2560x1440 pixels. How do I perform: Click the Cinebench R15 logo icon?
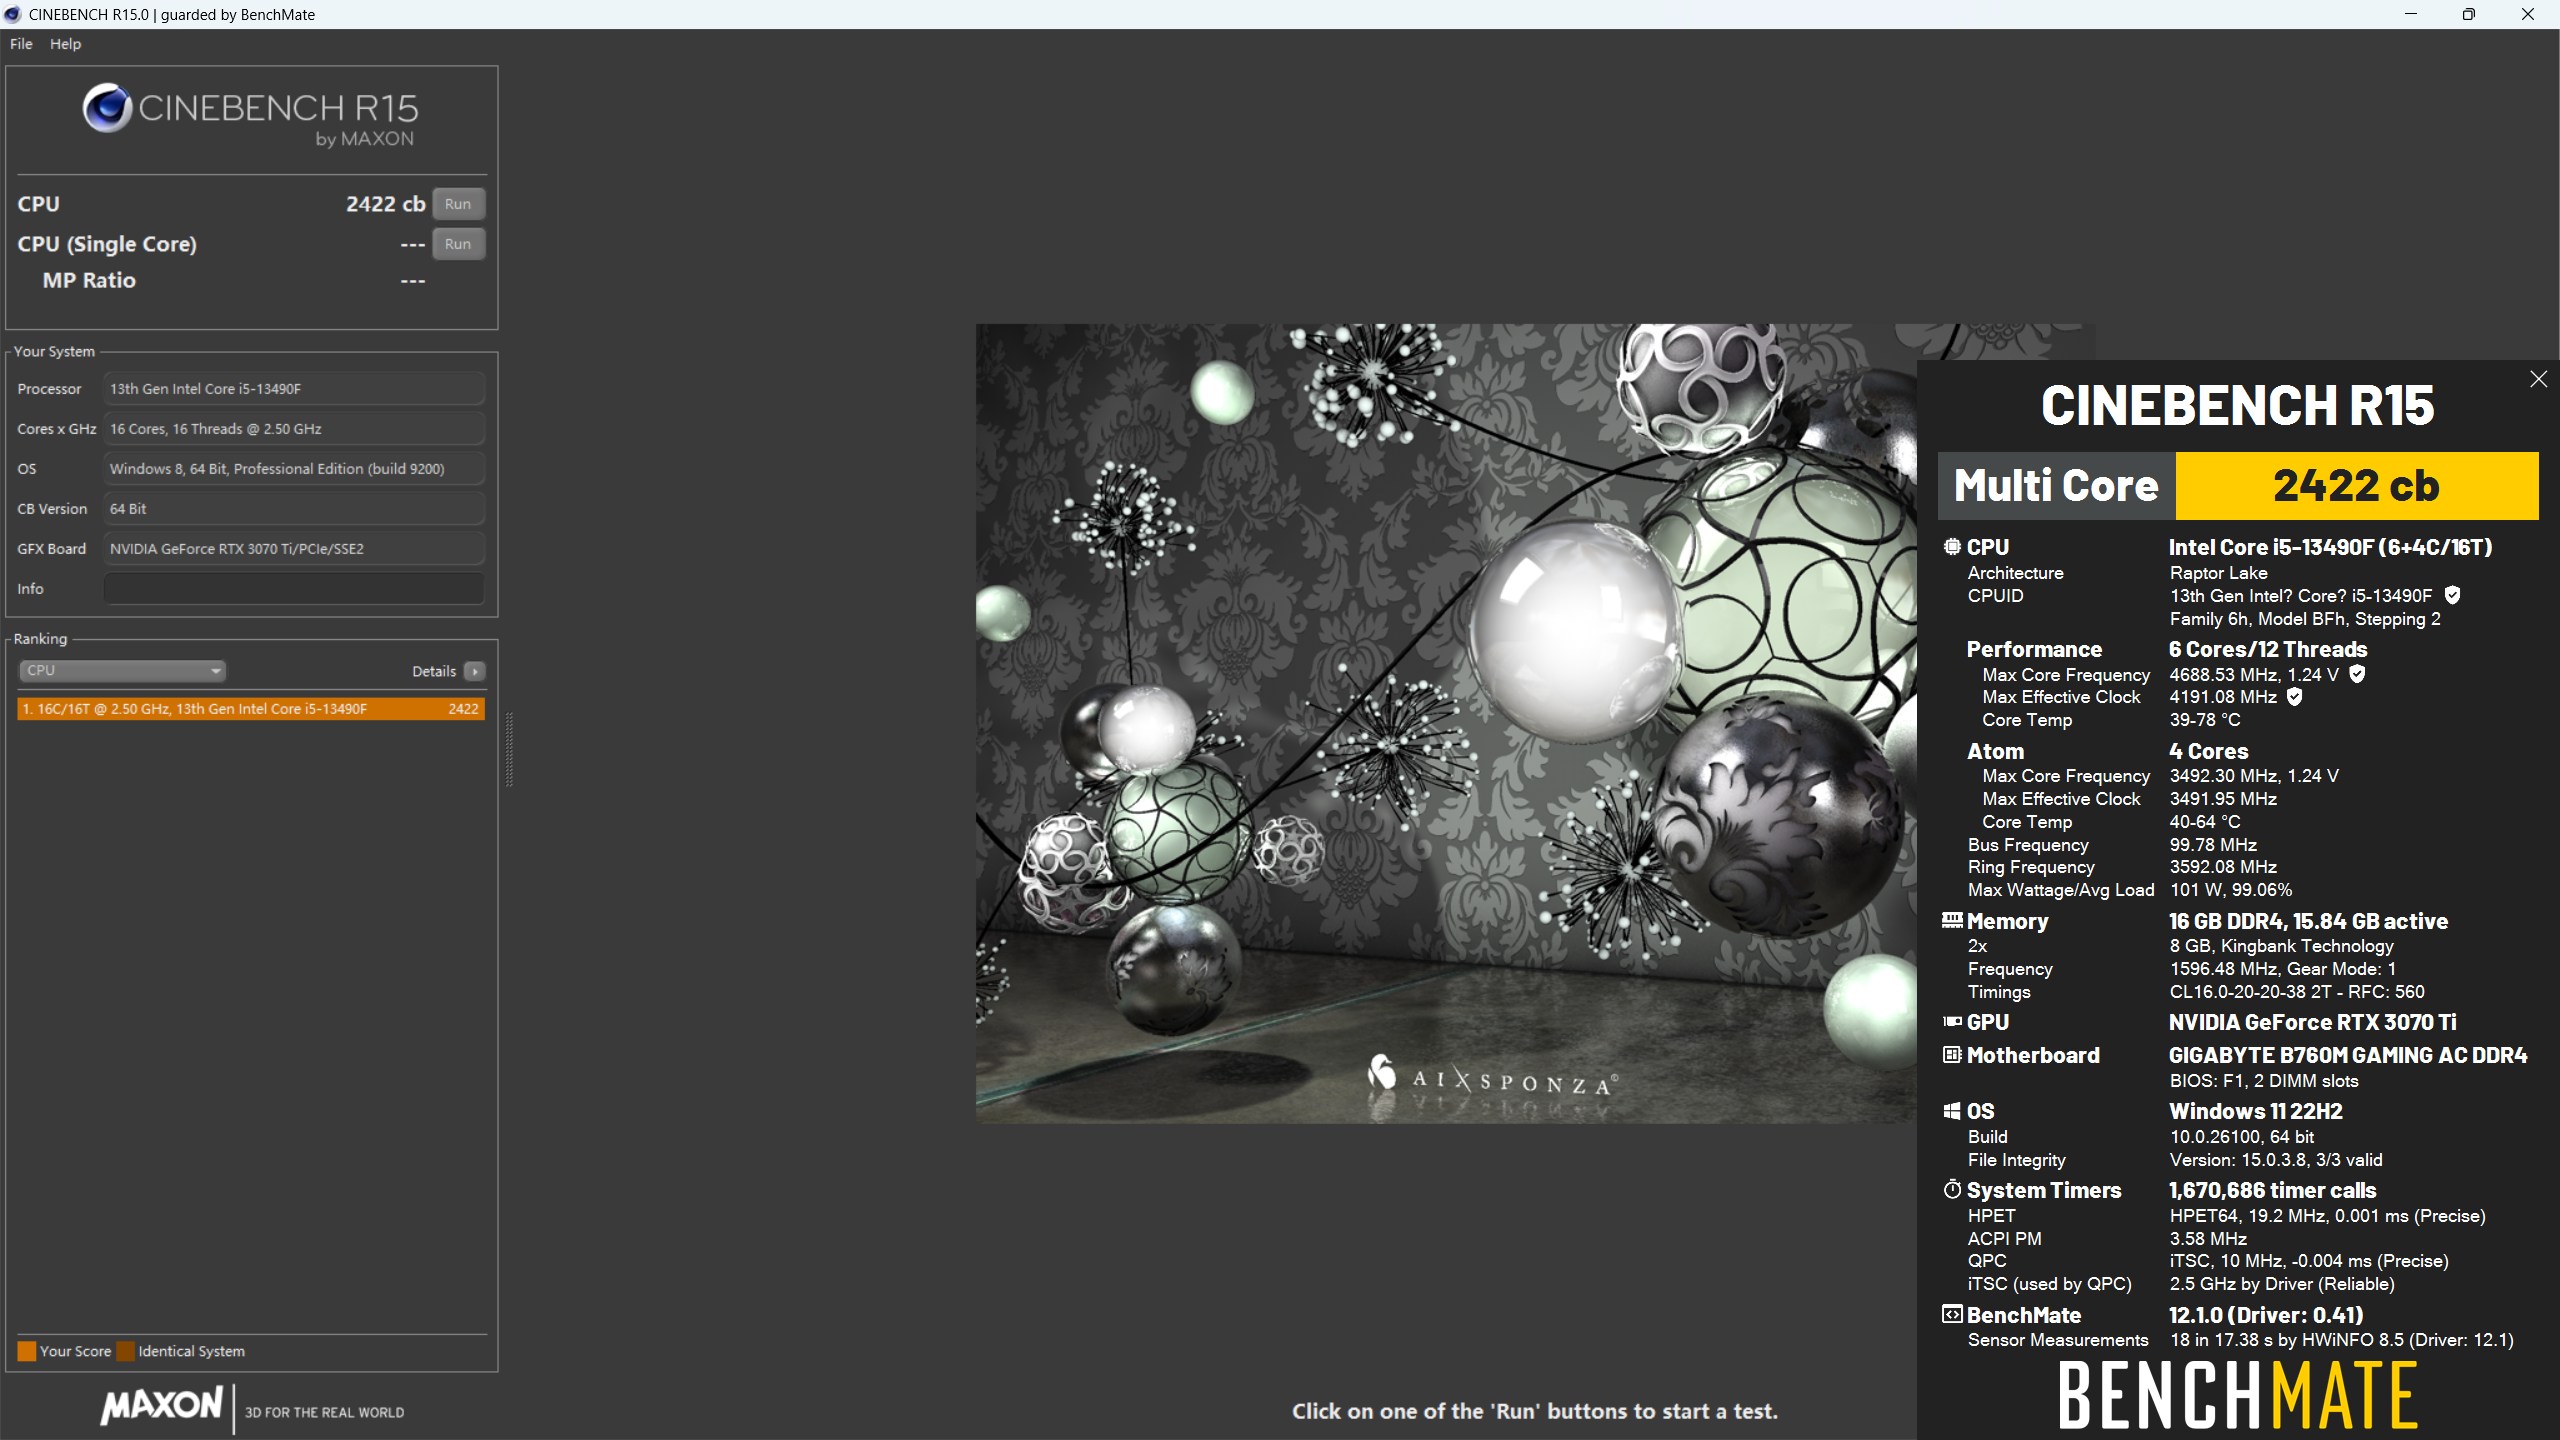click(x=107, y=109)
